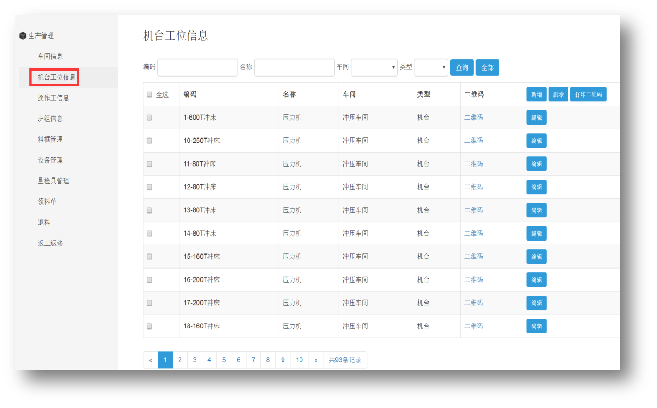This screenshot has width=657, height=408.
Task: Click the code cell 15-160T冲床
Action: tap(202, 256)
